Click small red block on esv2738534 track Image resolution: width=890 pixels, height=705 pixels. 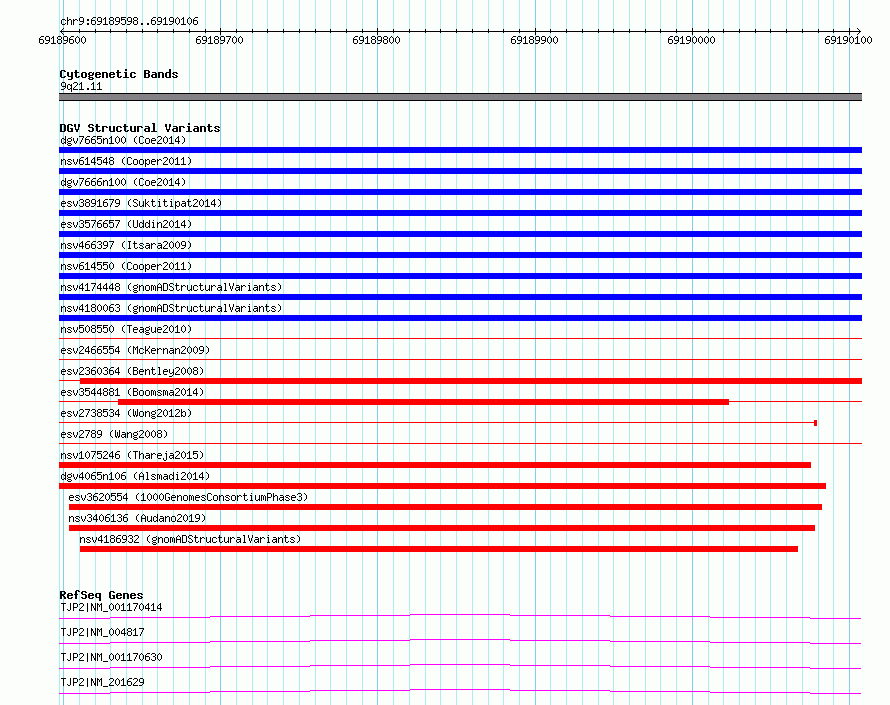tap(816, 423)
